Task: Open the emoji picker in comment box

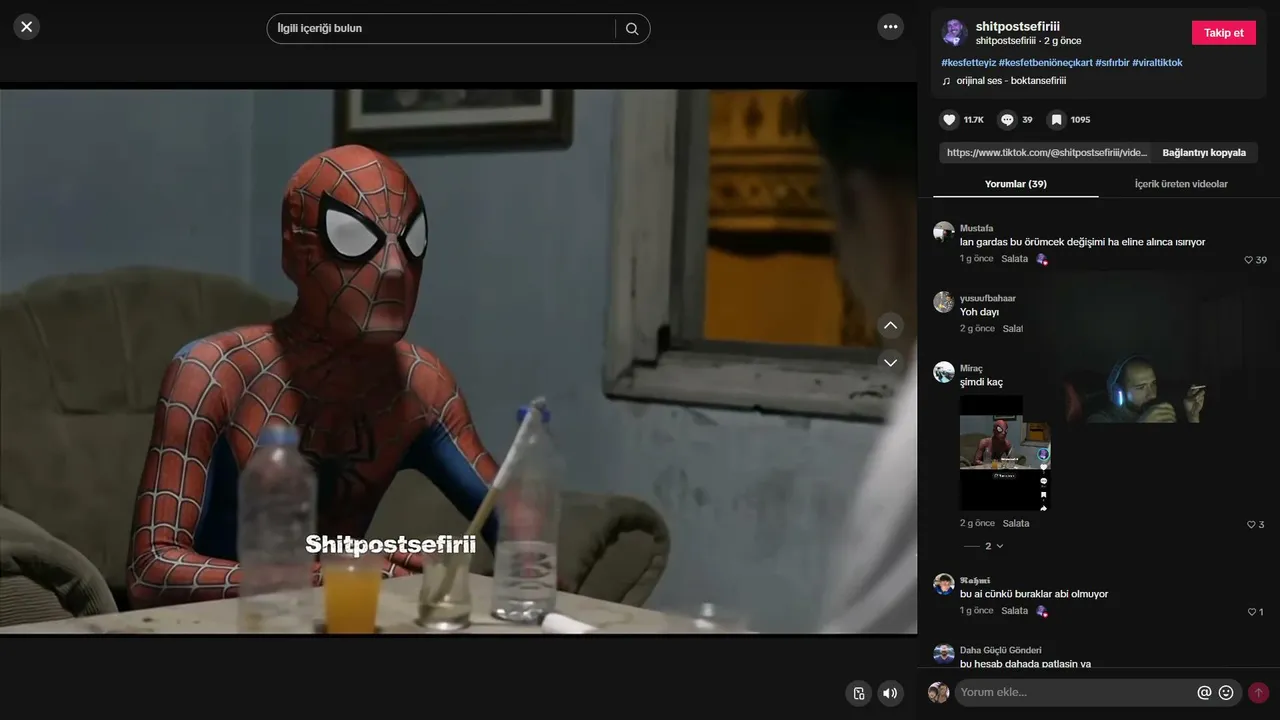Action: (x=1226, y=692)
